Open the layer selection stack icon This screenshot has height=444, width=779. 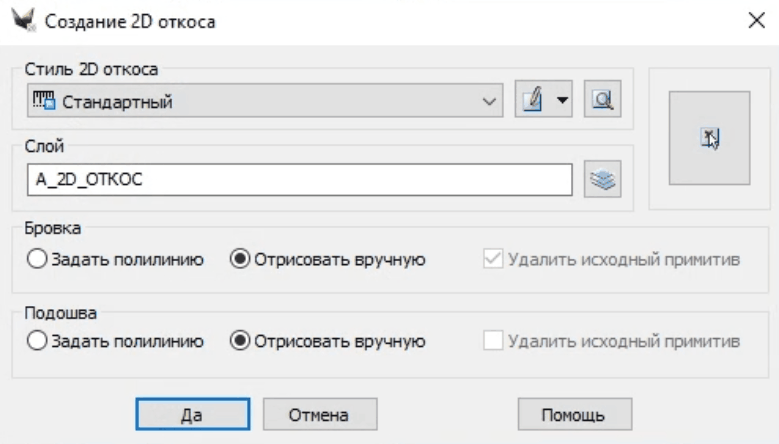click(x=603, y=180)
